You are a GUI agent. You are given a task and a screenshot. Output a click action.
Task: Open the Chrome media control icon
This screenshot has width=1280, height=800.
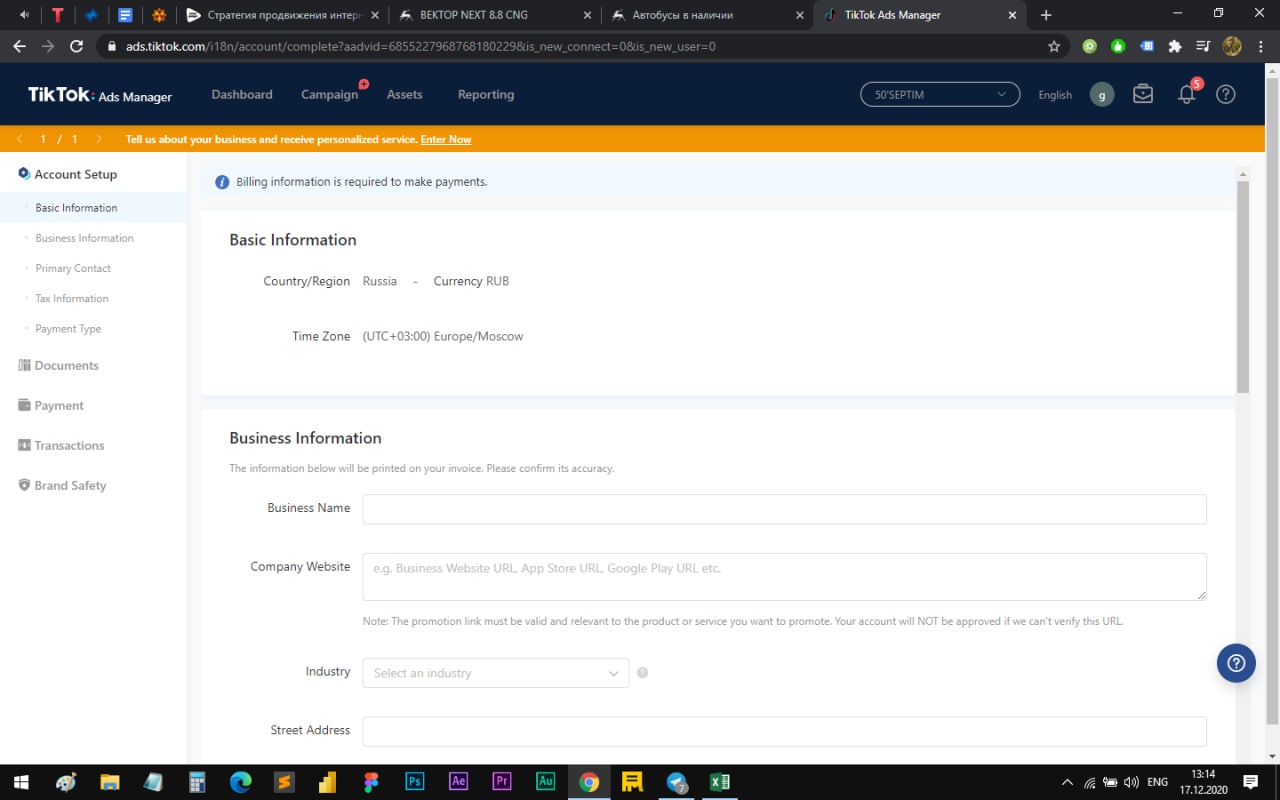click(x=1203, y=46)
